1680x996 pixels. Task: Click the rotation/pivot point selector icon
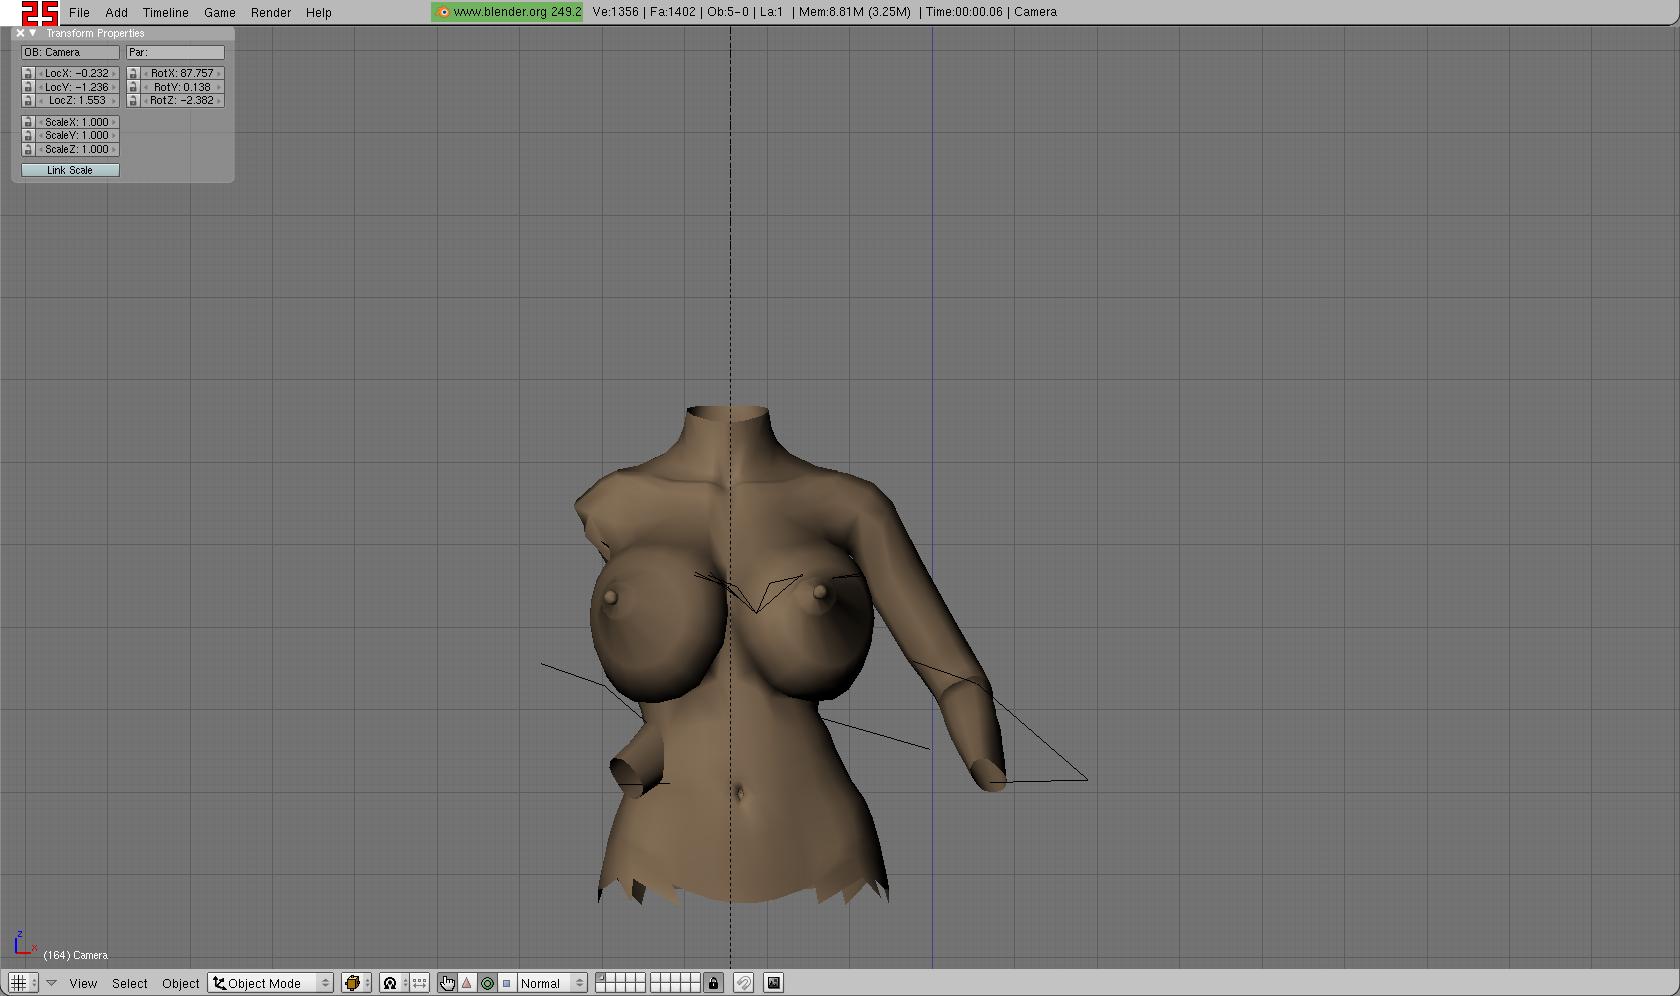[x=390, y=983]
